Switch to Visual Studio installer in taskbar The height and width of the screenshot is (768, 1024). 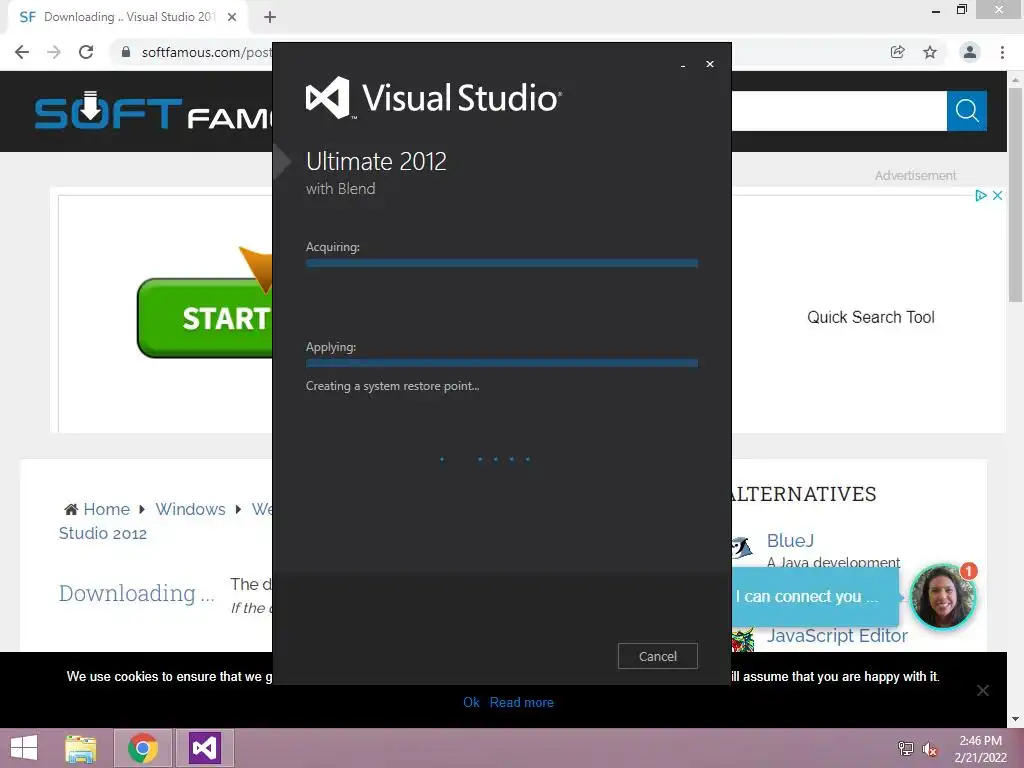[x=204, y=748]
